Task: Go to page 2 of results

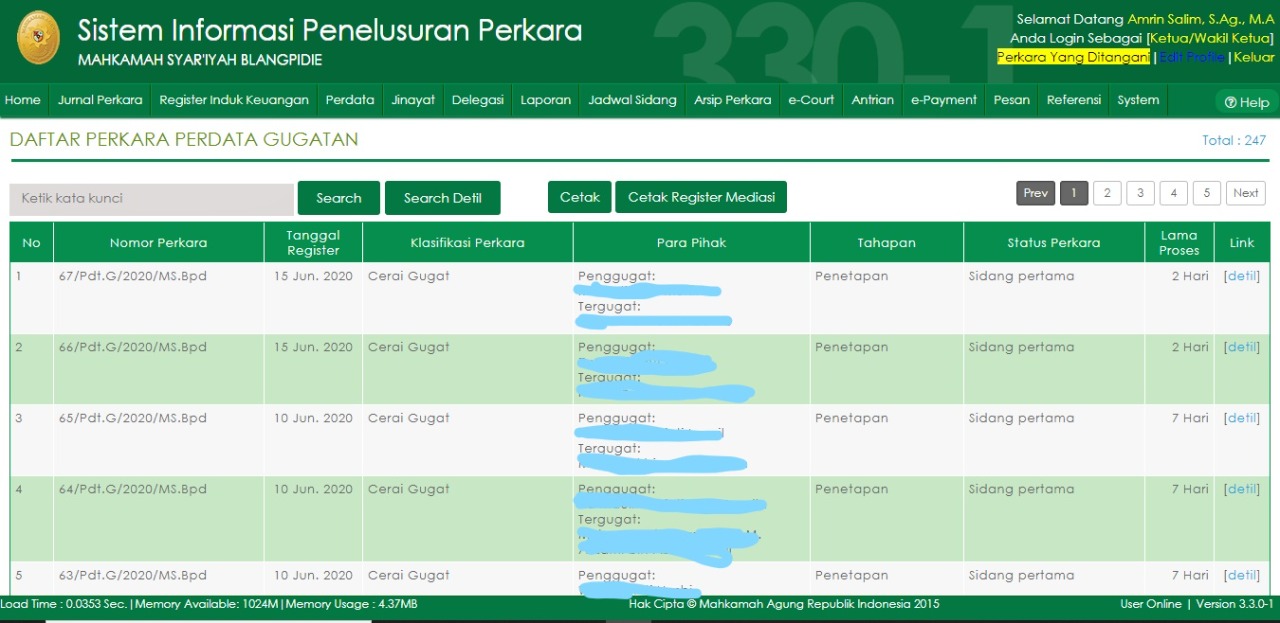Action: (x=1107, y=193)
